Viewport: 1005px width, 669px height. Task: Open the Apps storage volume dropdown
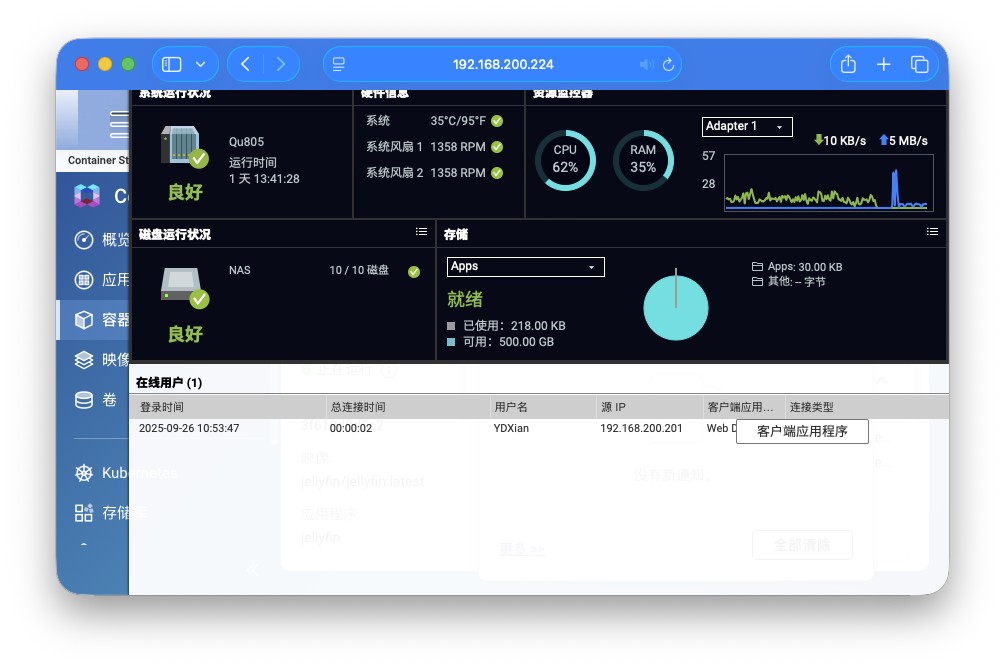pyautogui.click(x=525, y=267)
